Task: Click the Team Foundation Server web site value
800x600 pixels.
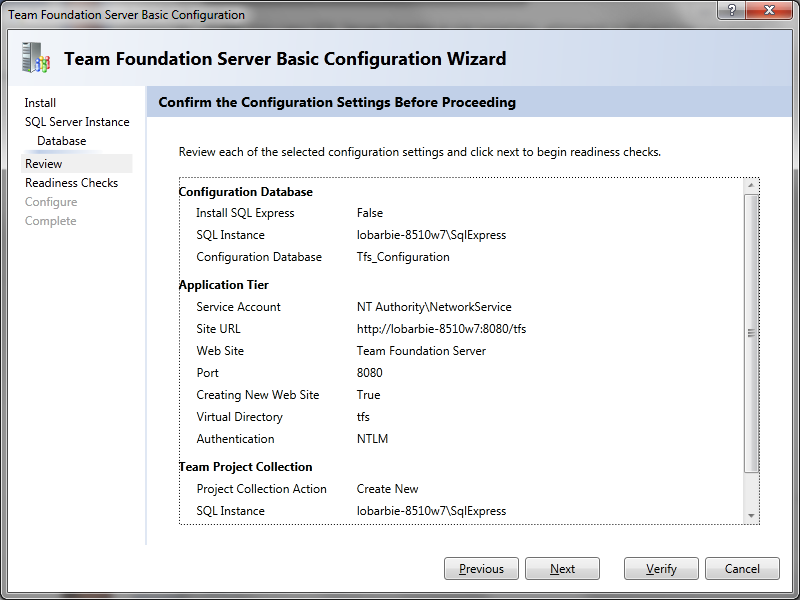Action: point(421,351)
